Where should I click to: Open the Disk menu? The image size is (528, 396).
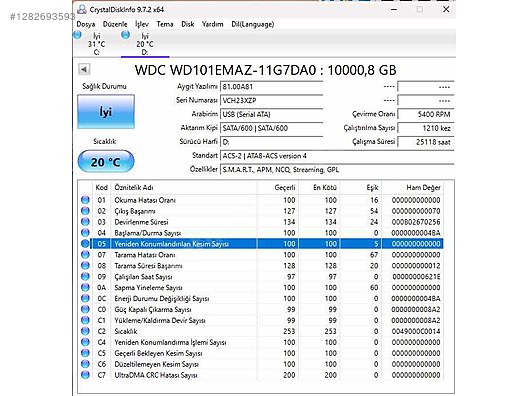point(188,24)
